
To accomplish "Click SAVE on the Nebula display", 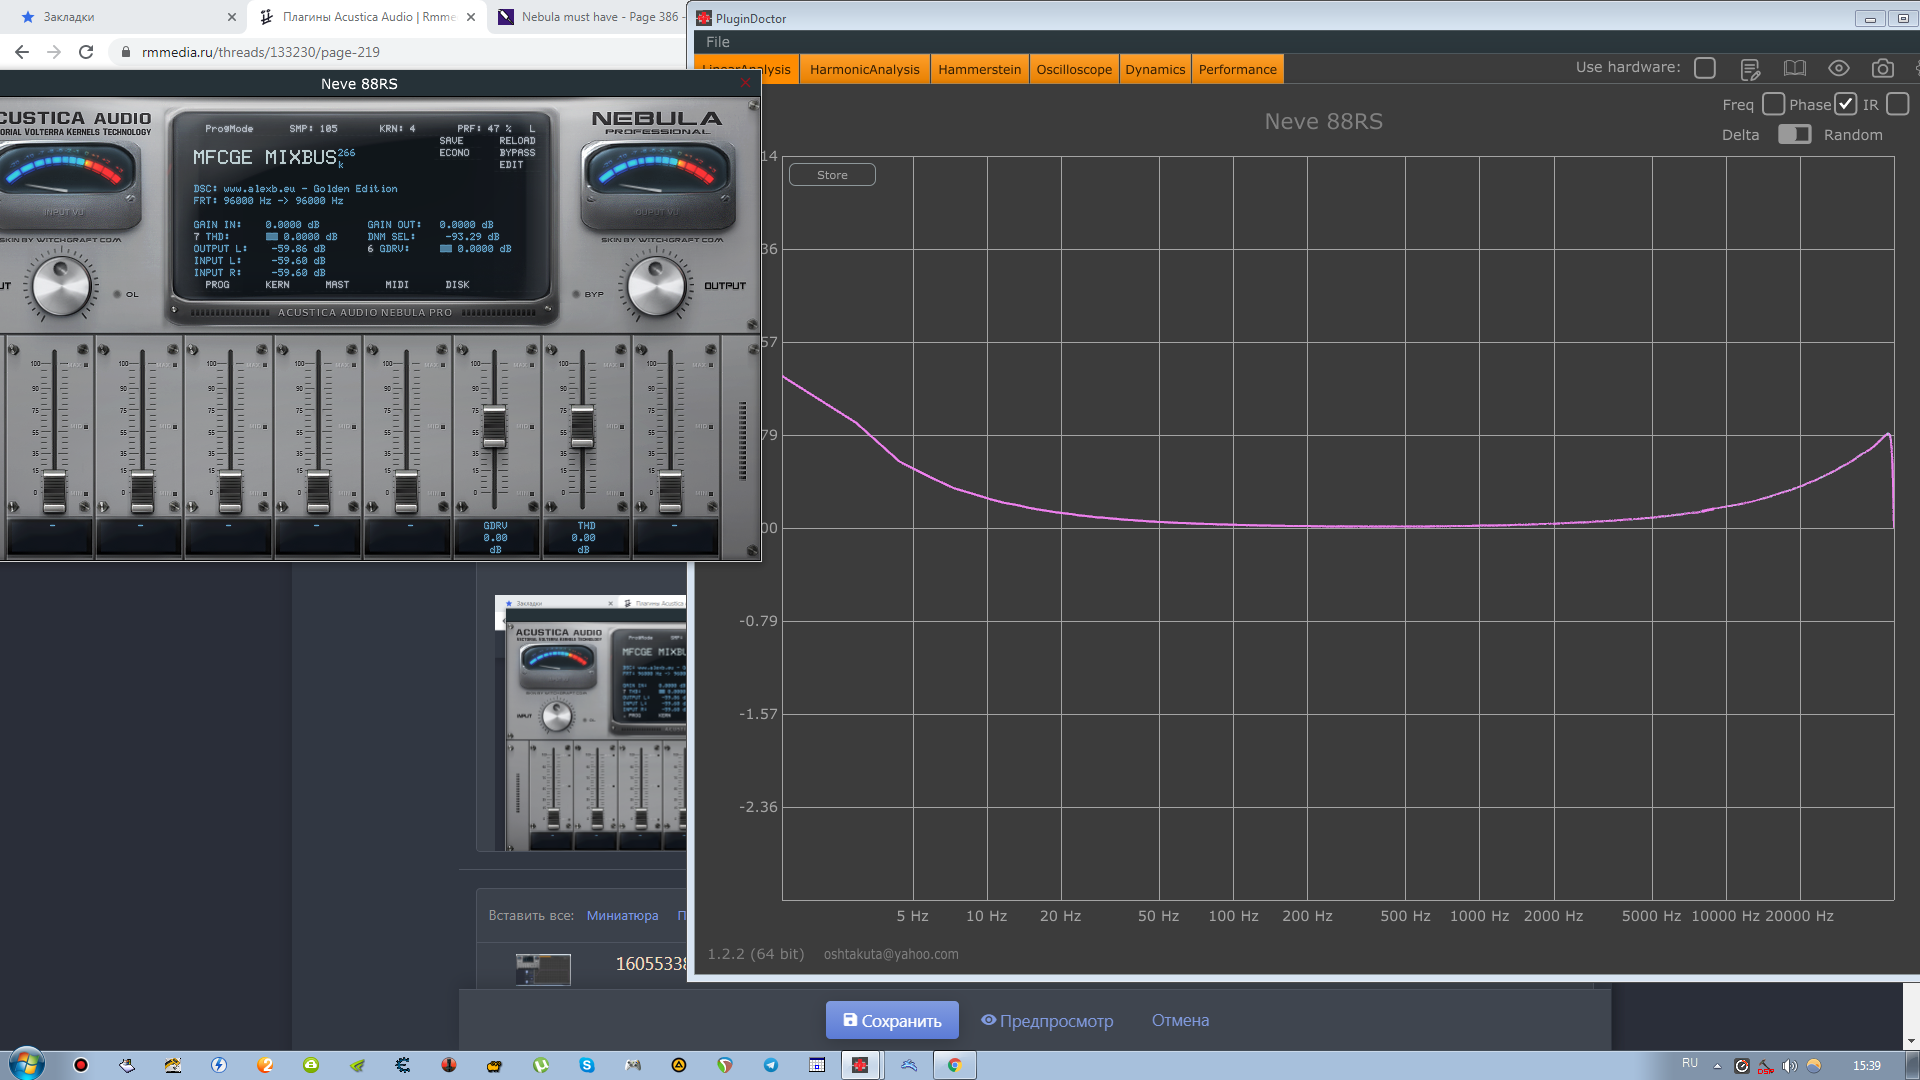I will coord(451,141).
